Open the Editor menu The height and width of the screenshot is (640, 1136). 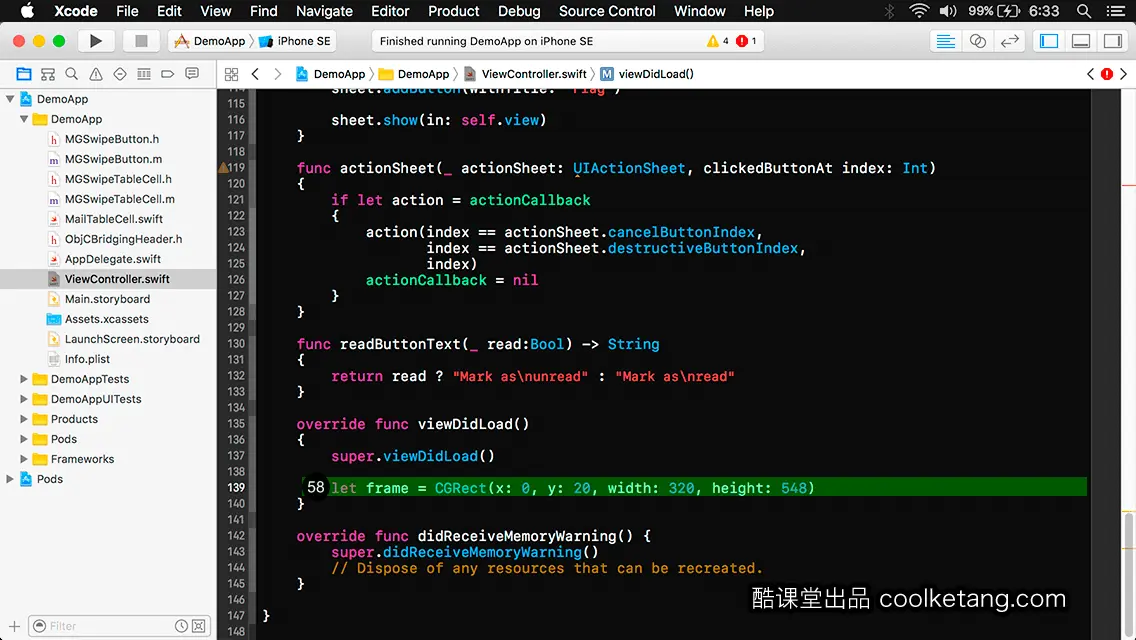point(390,11)
